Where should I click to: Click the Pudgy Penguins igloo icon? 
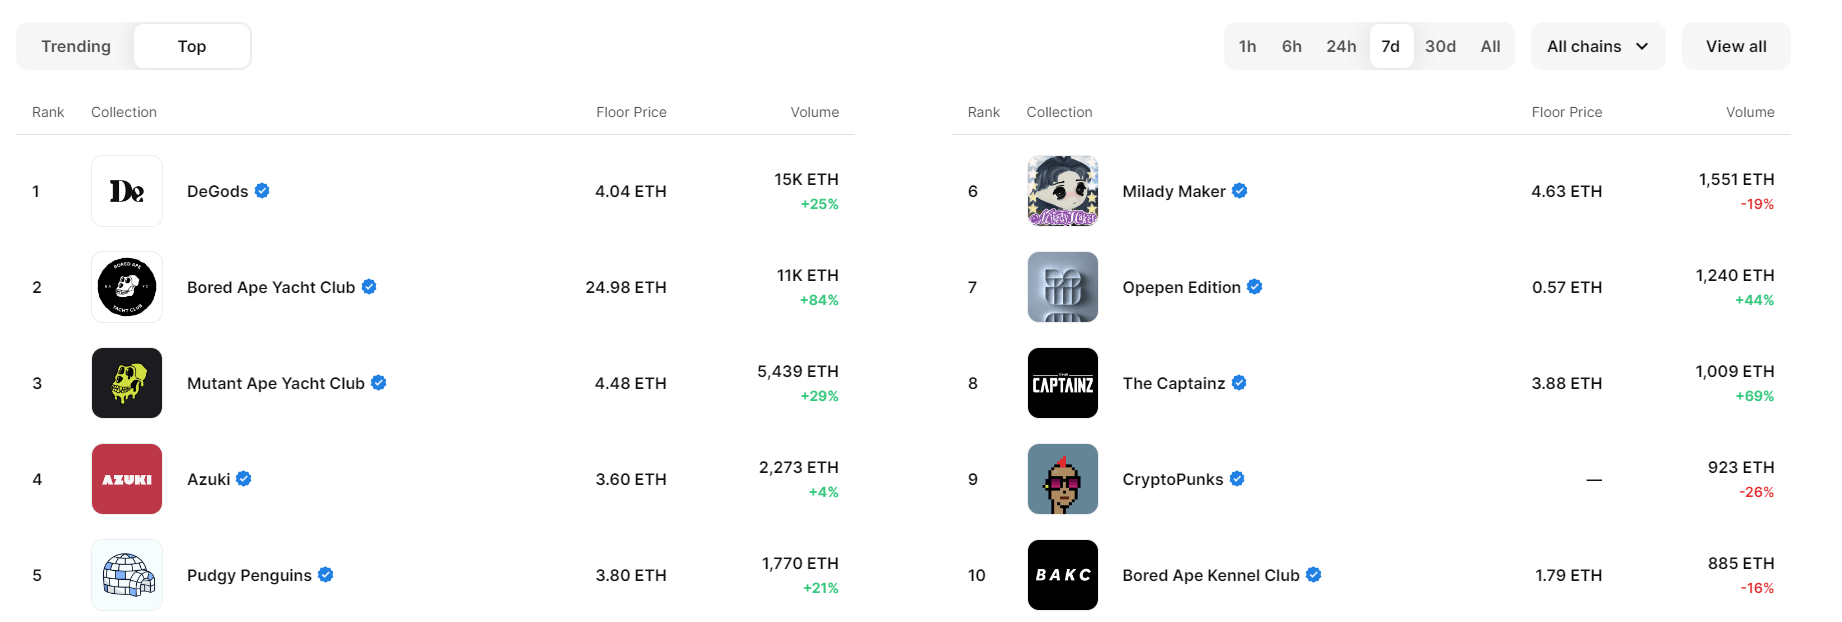click(x=127, y=575)
